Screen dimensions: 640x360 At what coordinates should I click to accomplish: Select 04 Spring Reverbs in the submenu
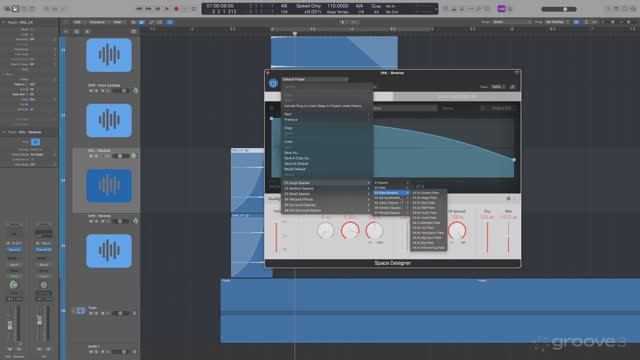(391, 198)
